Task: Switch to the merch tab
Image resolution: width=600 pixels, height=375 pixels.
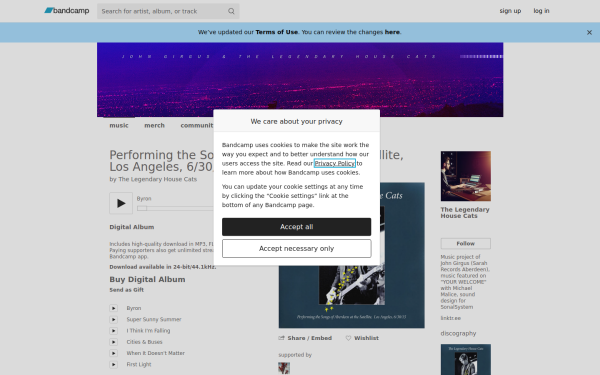Action: 154,126
